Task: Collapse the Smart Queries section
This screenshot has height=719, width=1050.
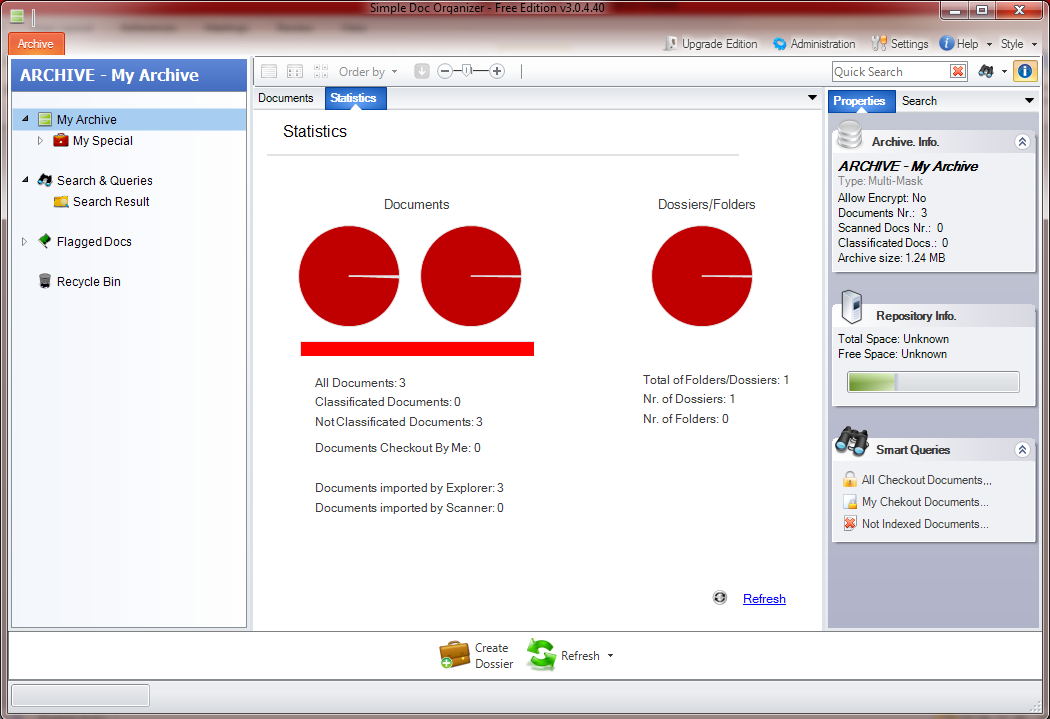Action: point(1022,450)
